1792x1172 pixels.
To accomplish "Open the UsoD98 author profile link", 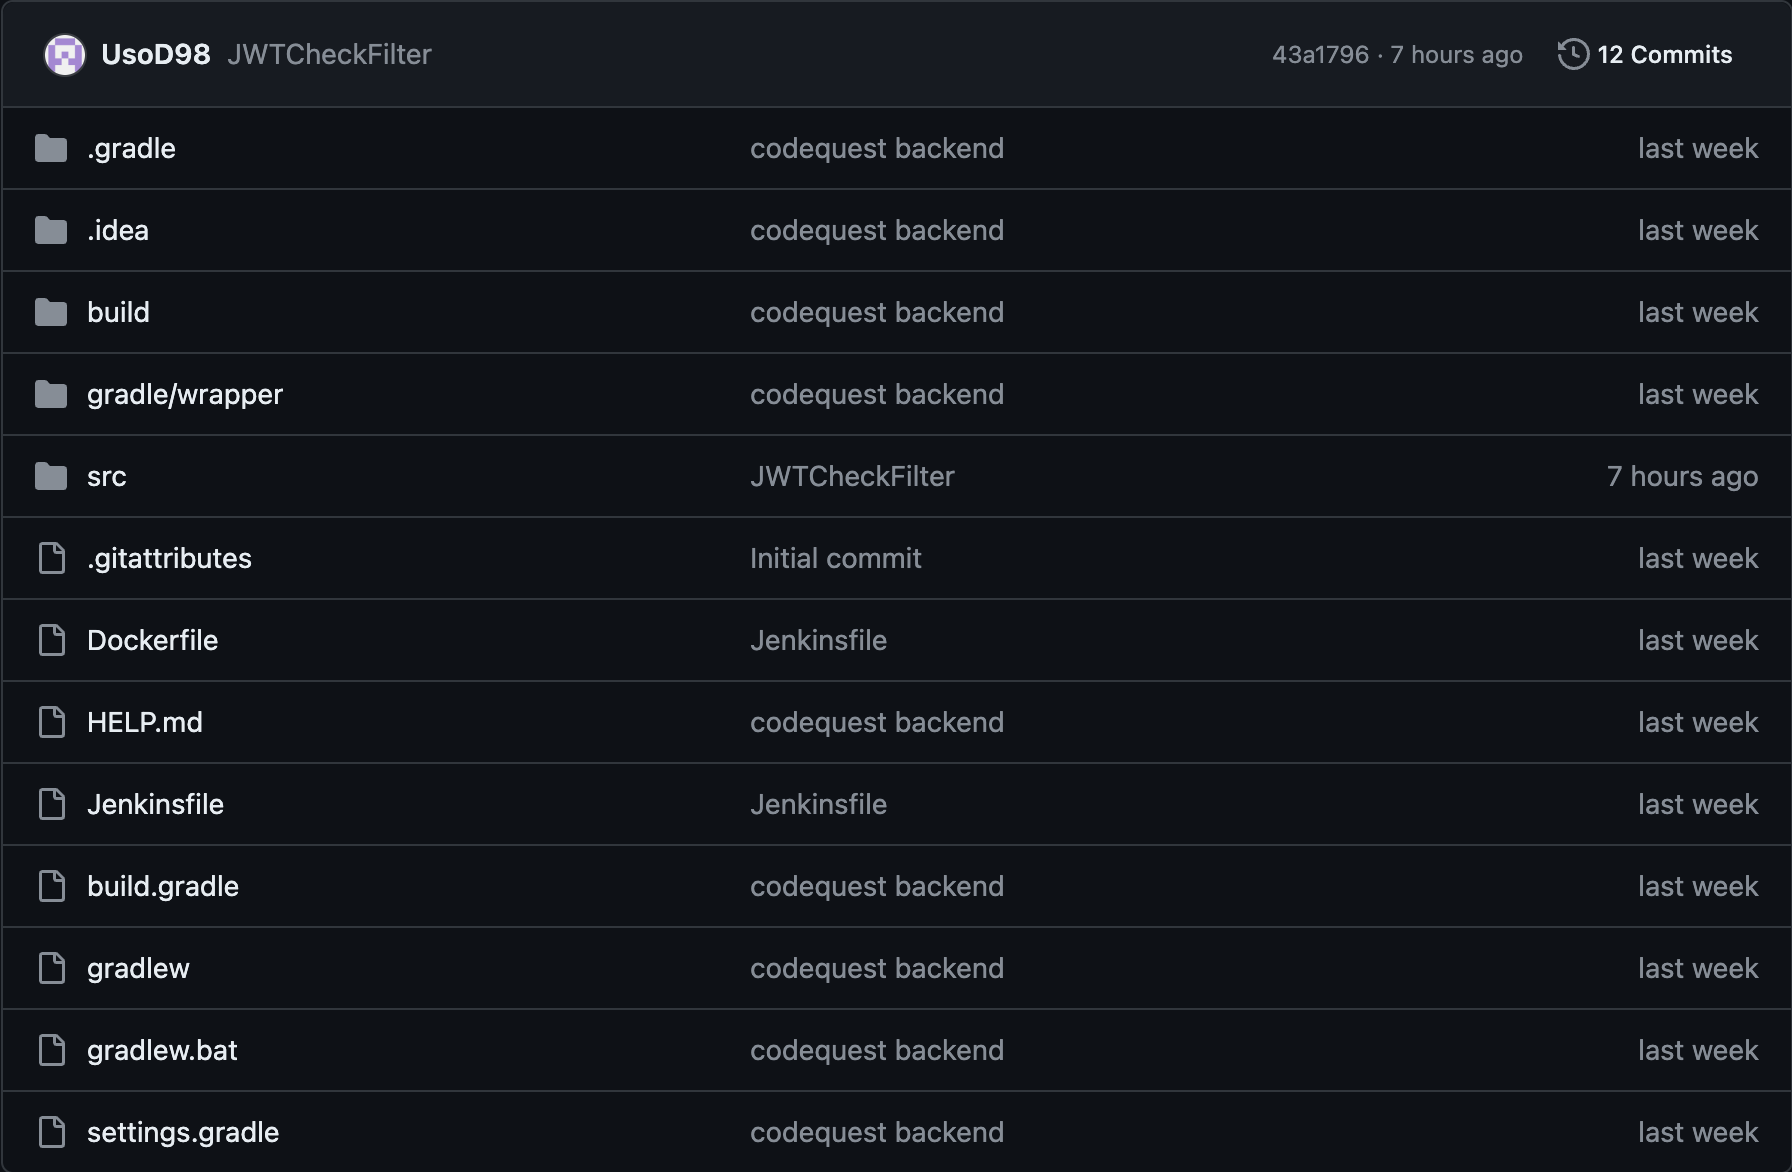I will (155, 55).
